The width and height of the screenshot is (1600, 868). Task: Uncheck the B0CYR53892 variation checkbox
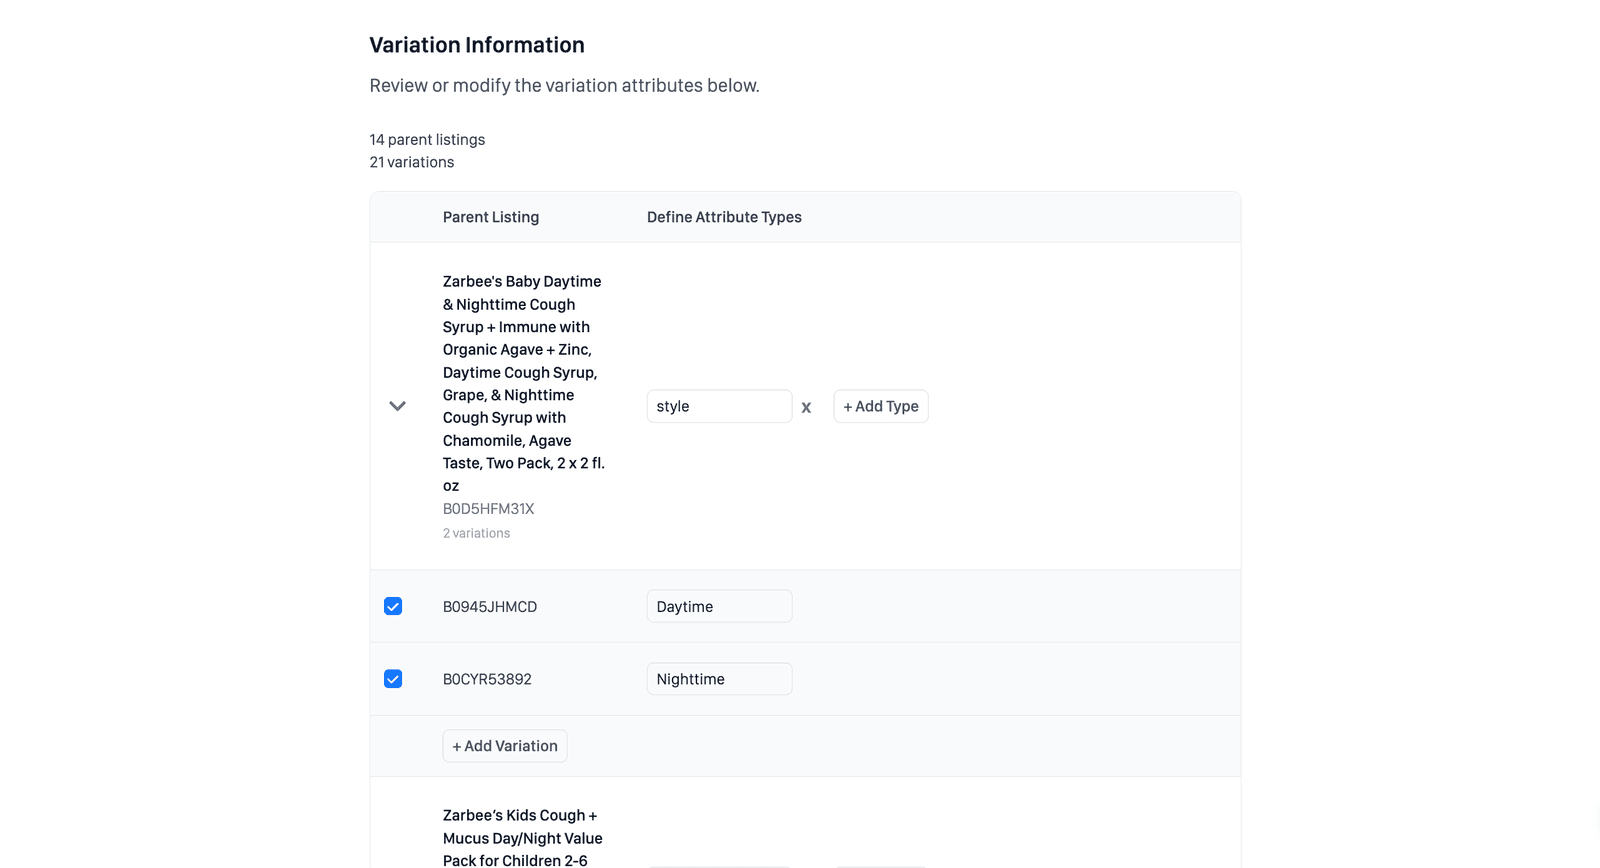point(393,679)
